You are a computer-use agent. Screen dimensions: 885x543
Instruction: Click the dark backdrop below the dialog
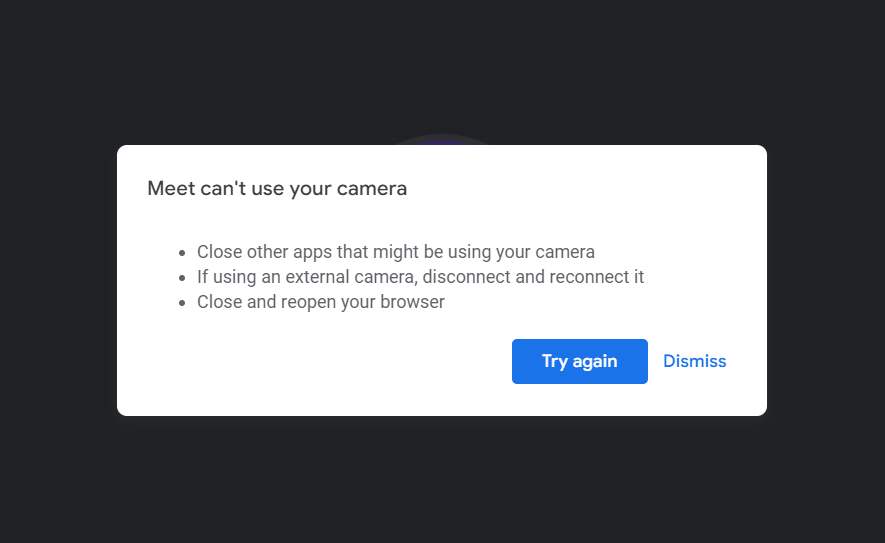(442, 480)
